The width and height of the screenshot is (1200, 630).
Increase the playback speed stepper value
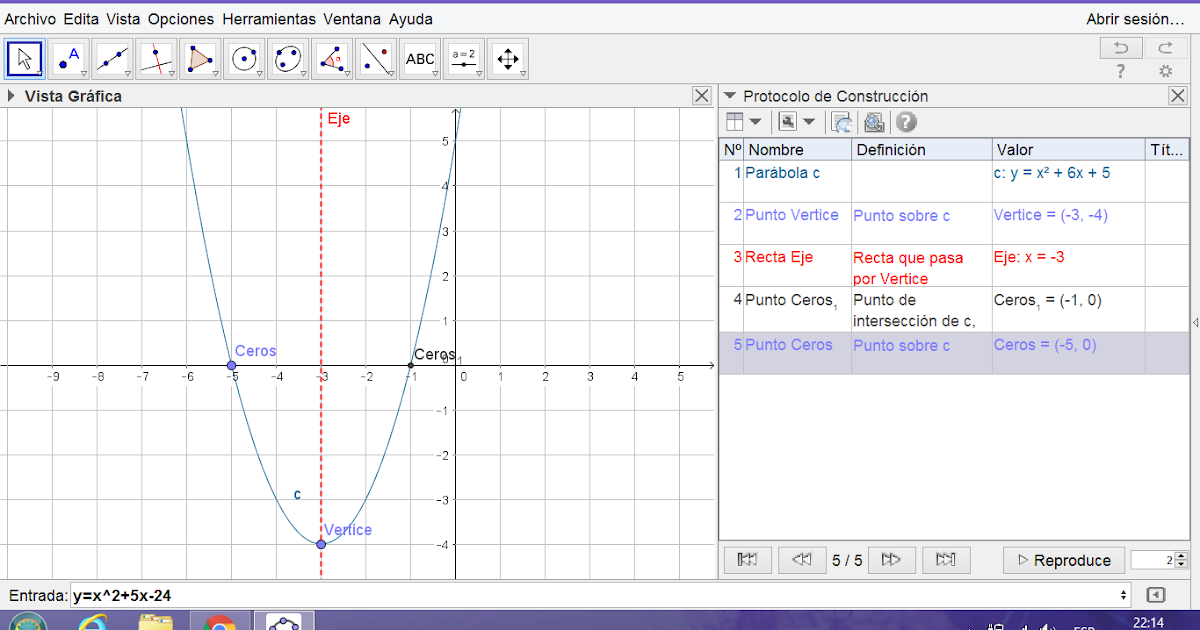click(1180, 555)
